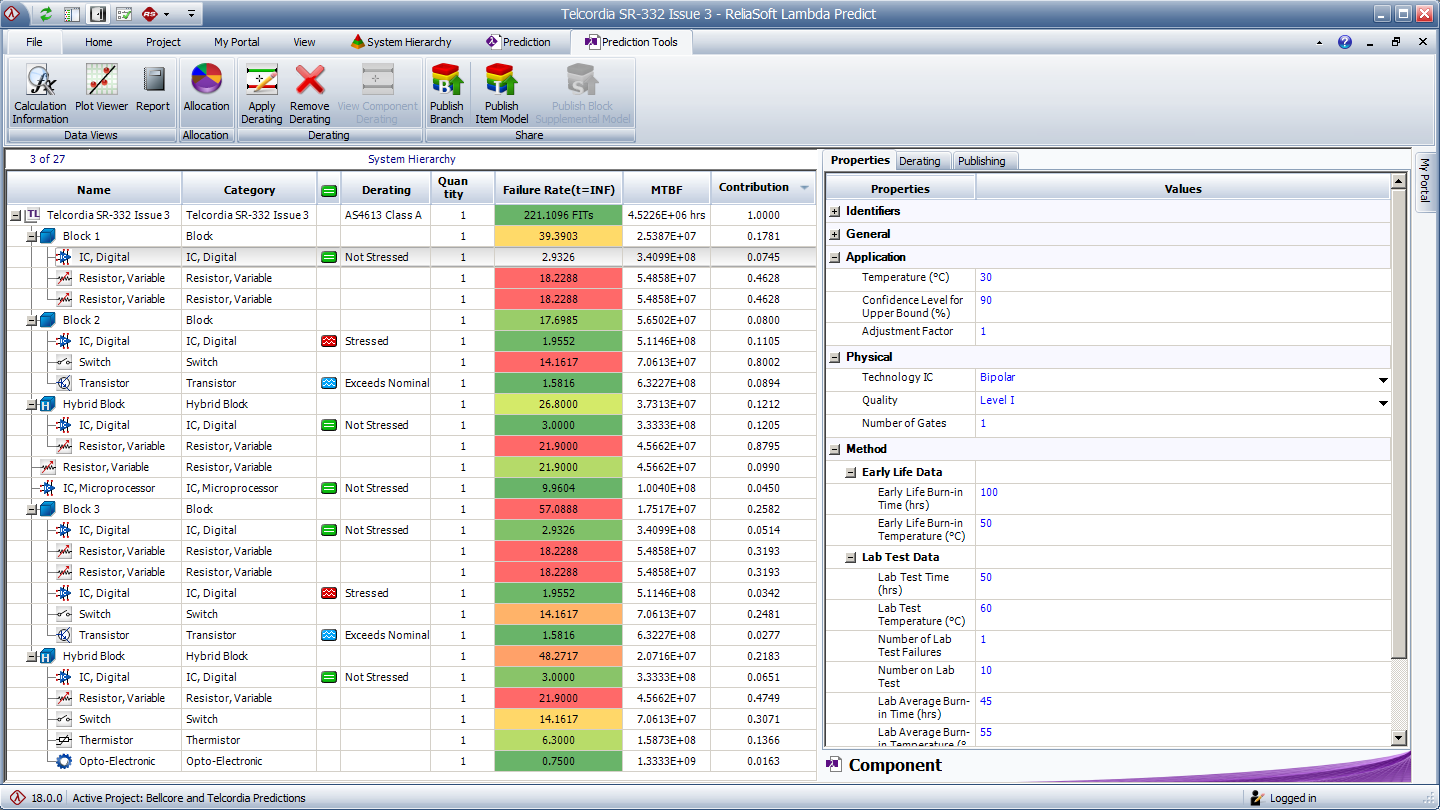
Task: Collapse the Block 1 tree node
Action: (x=32, y=236)
